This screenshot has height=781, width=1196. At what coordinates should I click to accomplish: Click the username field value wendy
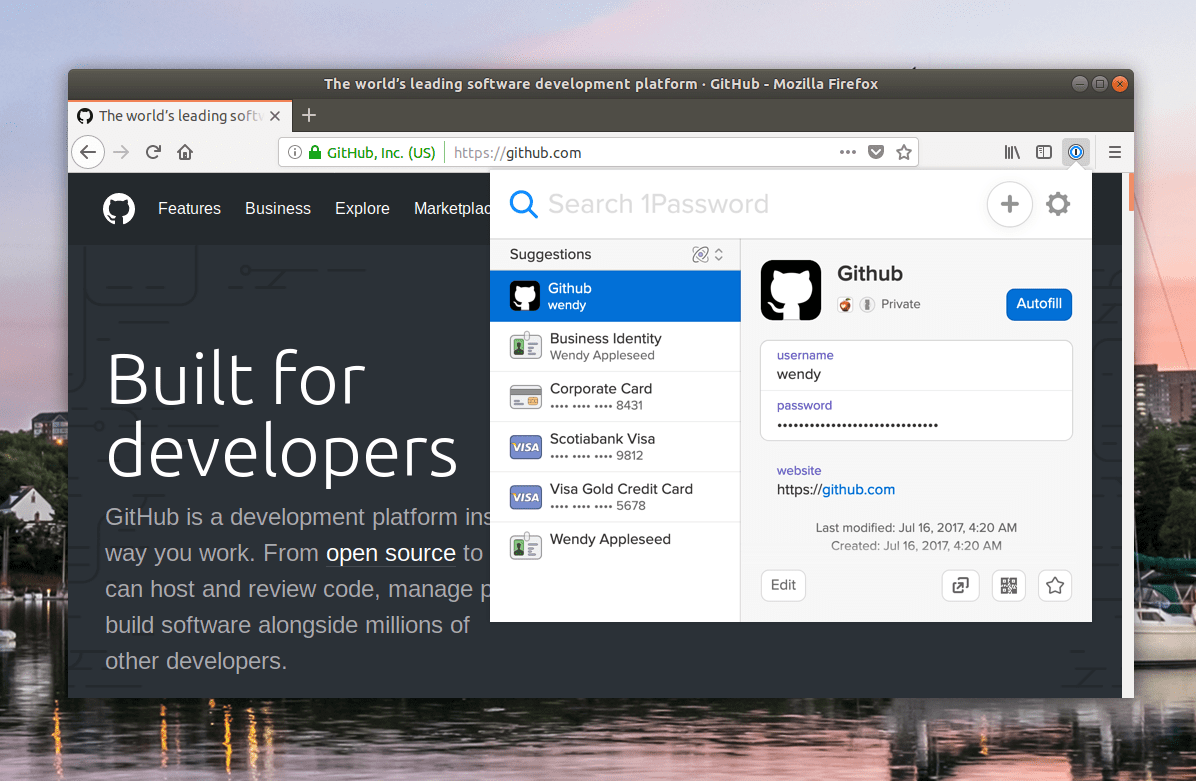(x=799, y=374)
